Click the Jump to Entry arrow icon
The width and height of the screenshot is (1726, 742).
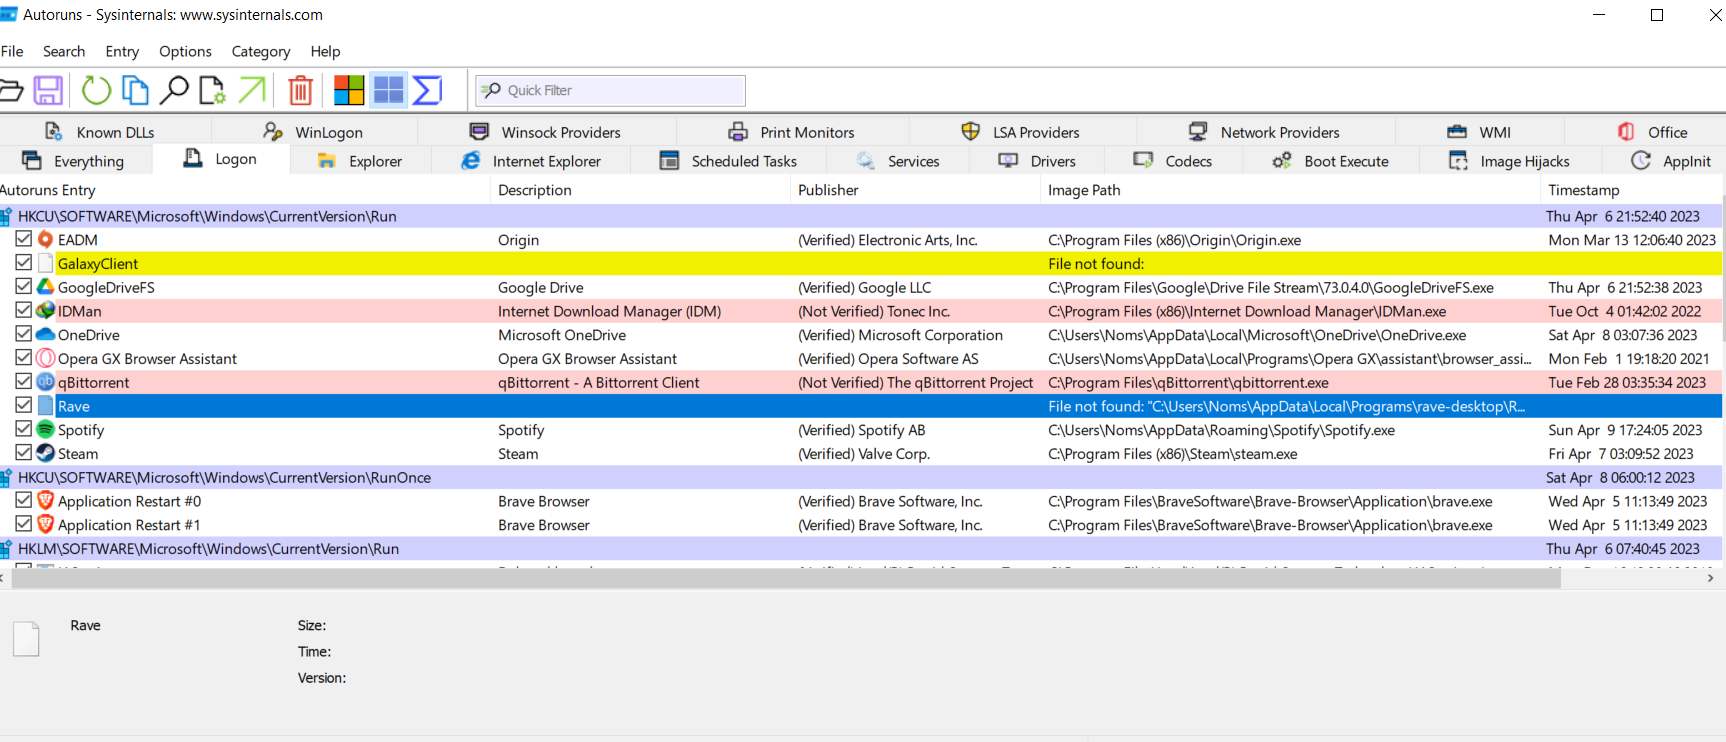[x=252, y=90]
